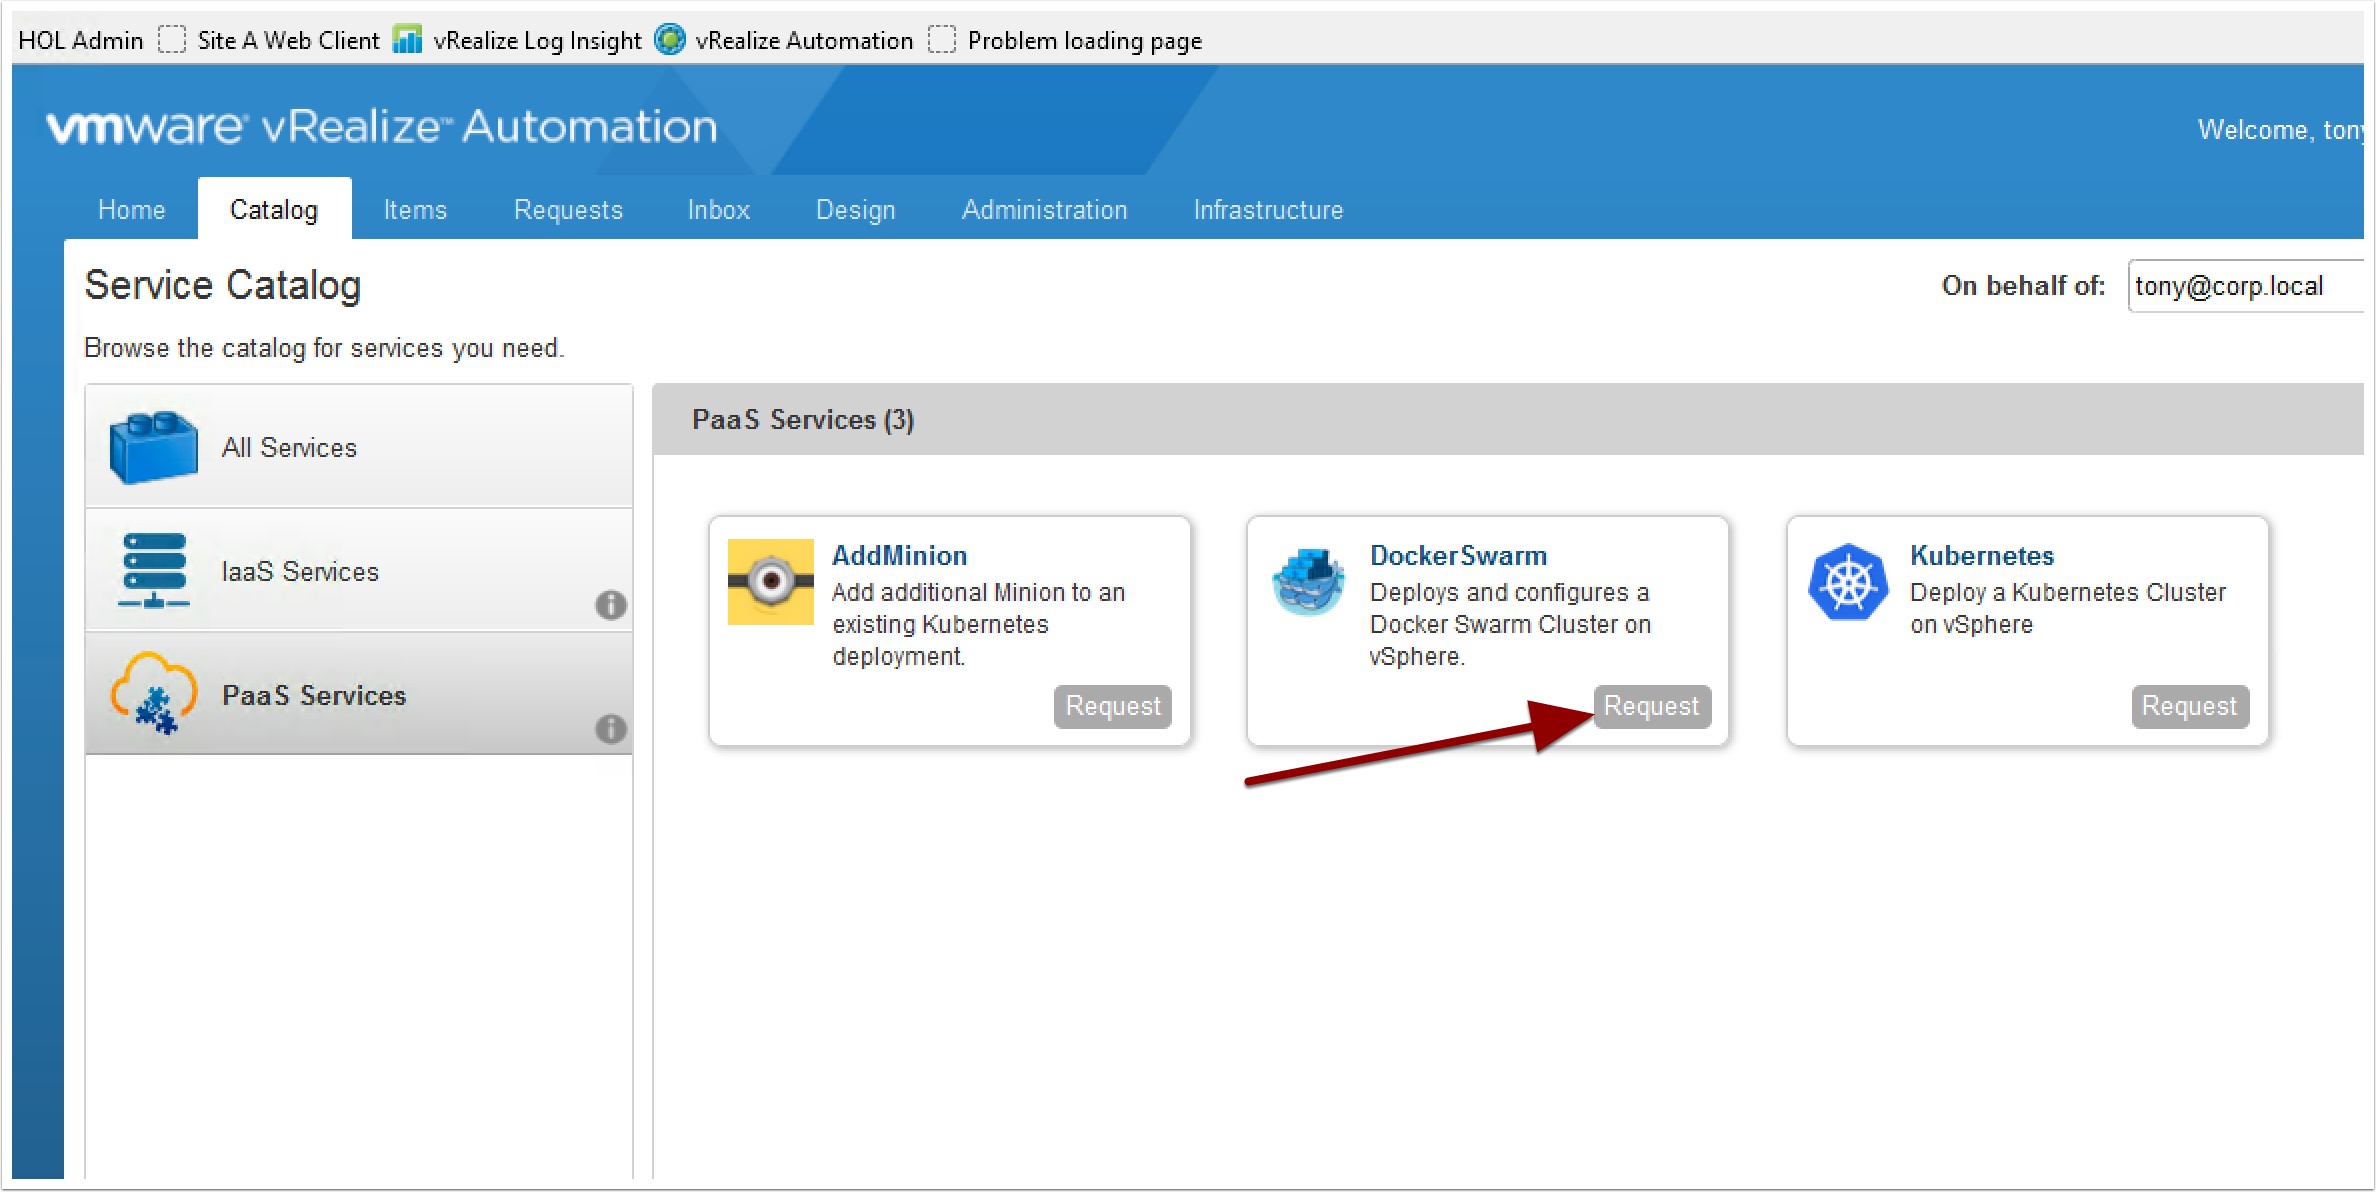
Task: Click the Site A Web Client bookmark icon
Action: point(172,40)
